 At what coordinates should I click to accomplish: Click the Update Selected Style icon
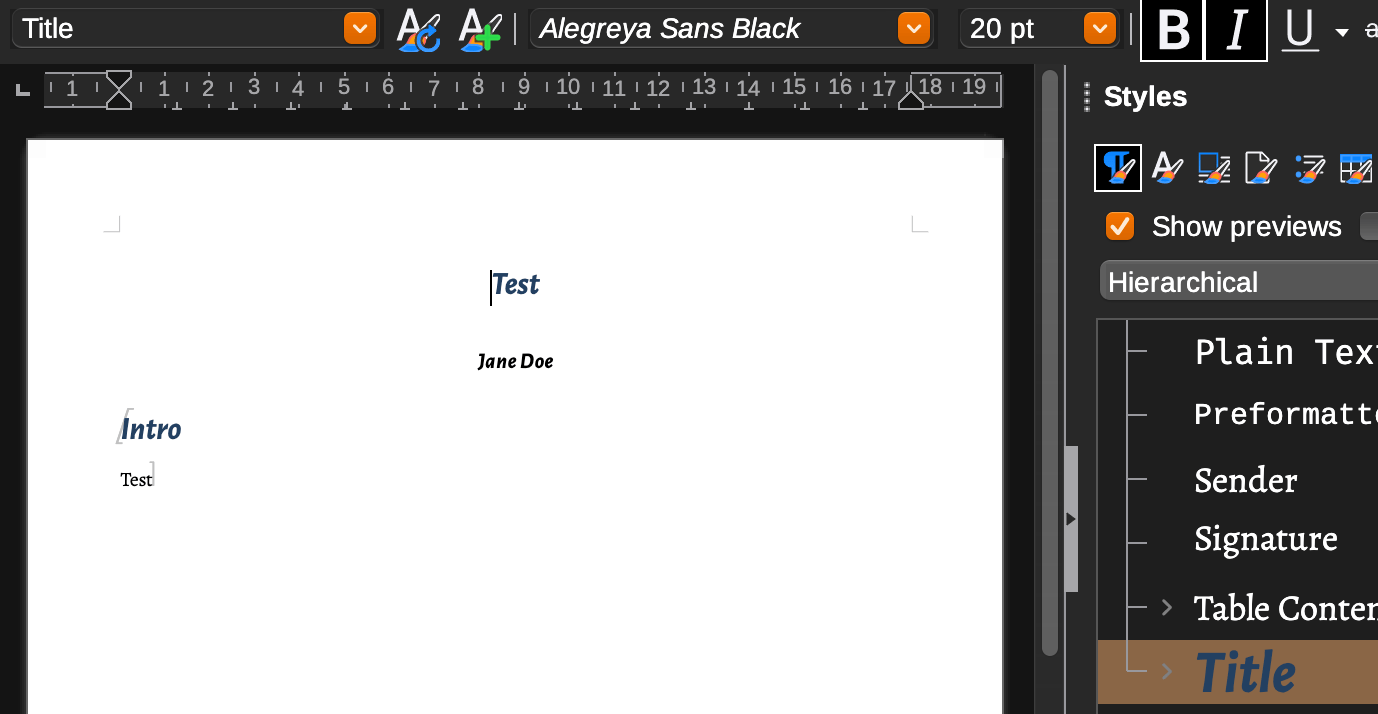pos(418,29)
